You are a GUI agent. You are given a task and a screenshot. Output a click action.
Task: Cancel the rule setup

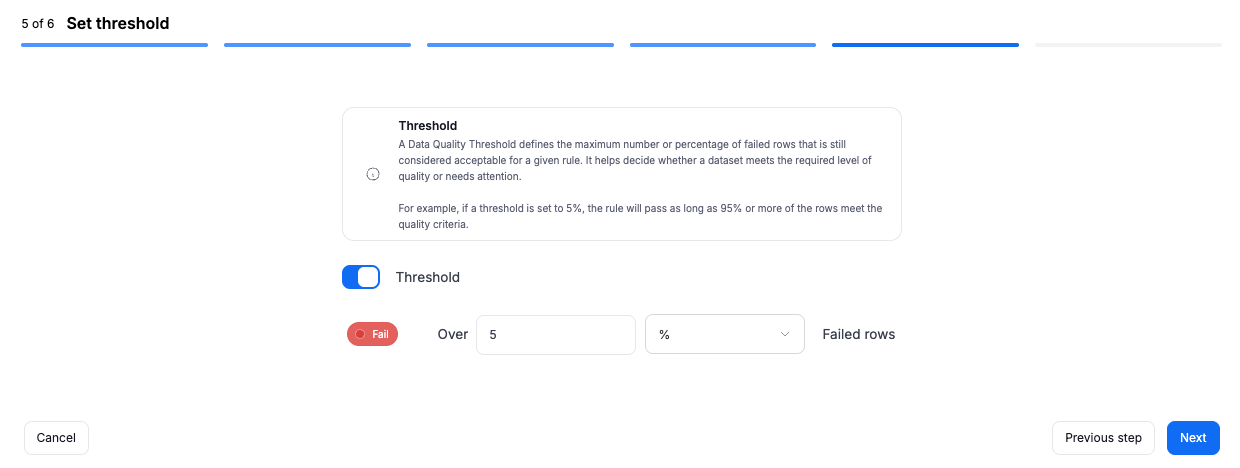[56, 438]
